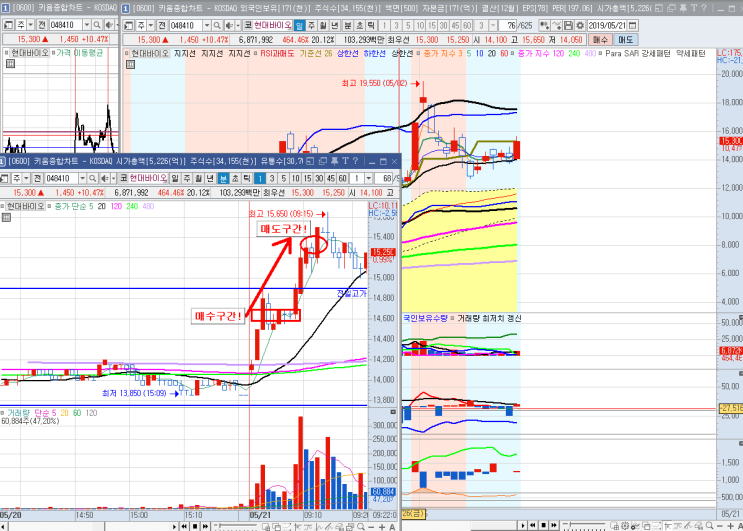Screen dimensions: 743x531
Task: Click the T icon in front window title bar
Action: click(x=345, y=161)
